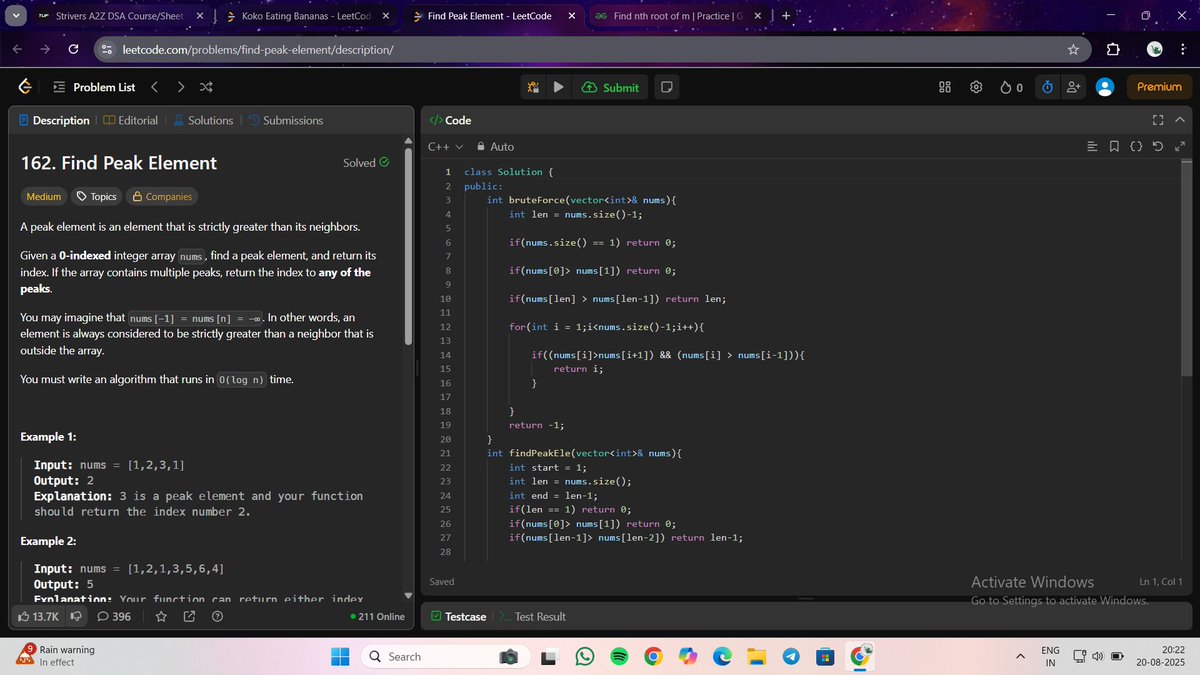This screenshot has height=675, width=1200.
Task: Reload the page
Action: point(73,49)
